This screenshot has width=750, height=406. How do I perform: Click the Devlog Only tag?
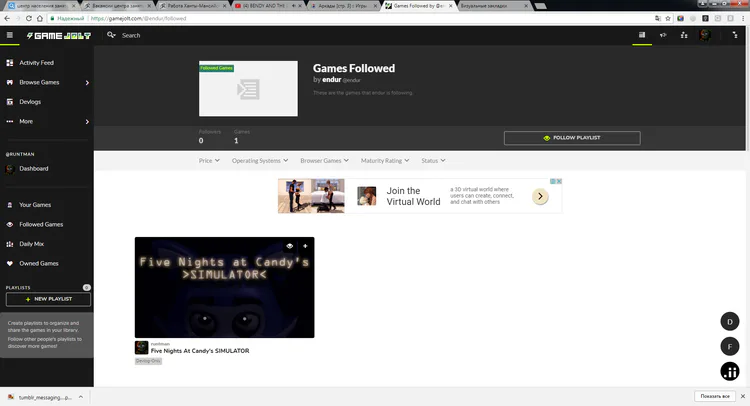click(148, 361)
